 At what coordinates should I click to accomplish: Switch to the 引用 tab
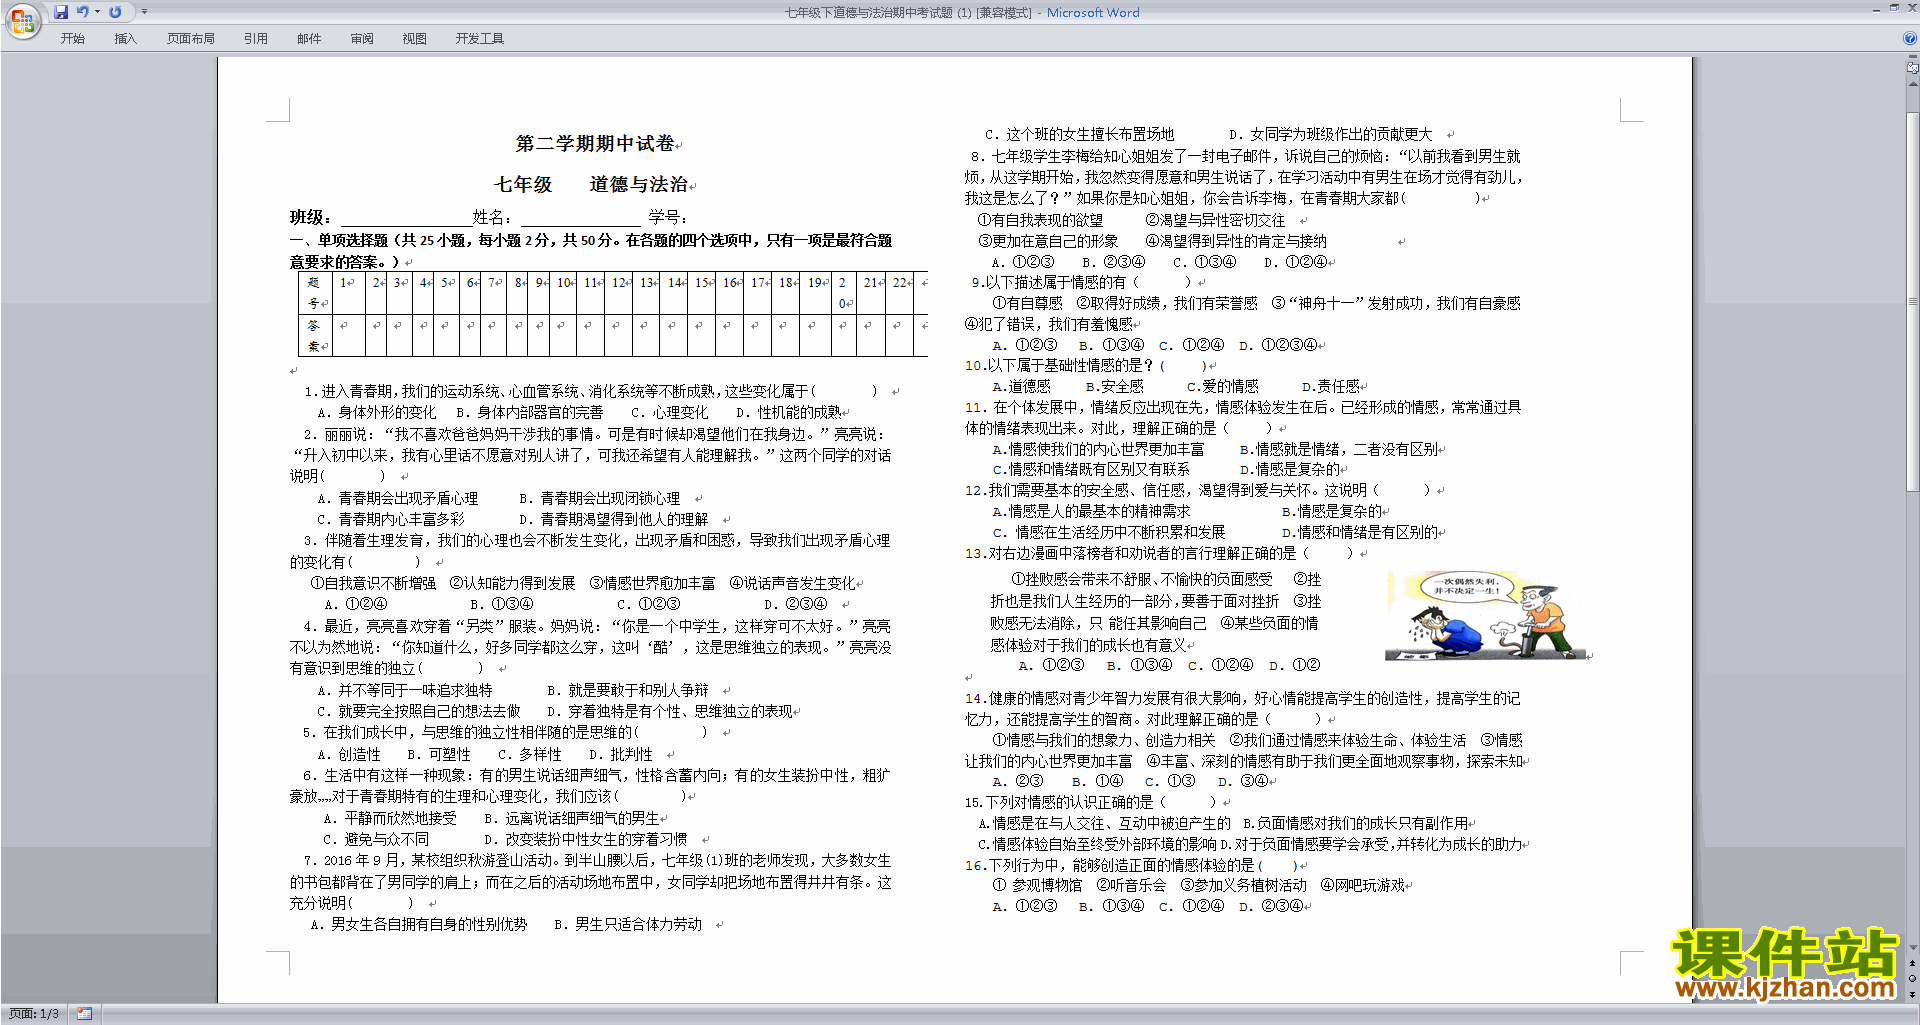tap(256, 39)
